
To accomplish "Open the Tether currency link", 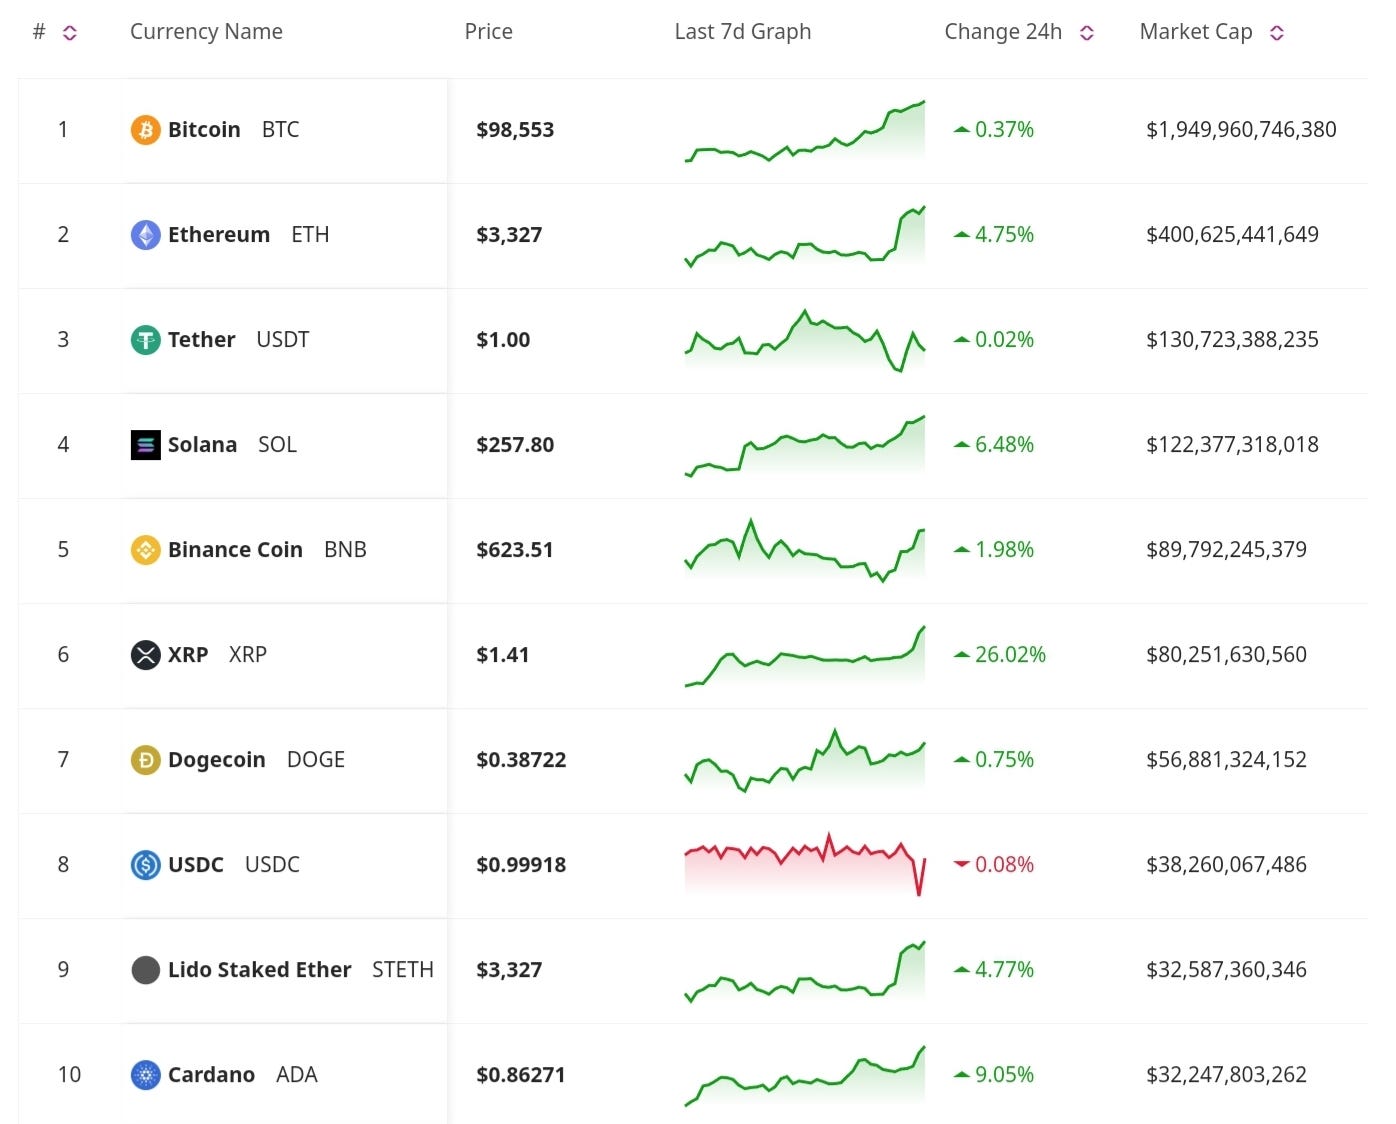I will (x=202, y=340).
